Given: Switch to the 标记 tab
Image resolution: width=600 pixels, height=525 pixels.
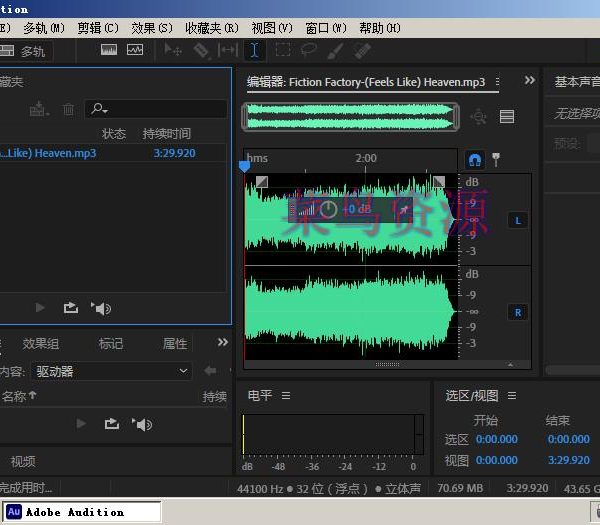Looking at the screenshot, I should tap(110, 343).
